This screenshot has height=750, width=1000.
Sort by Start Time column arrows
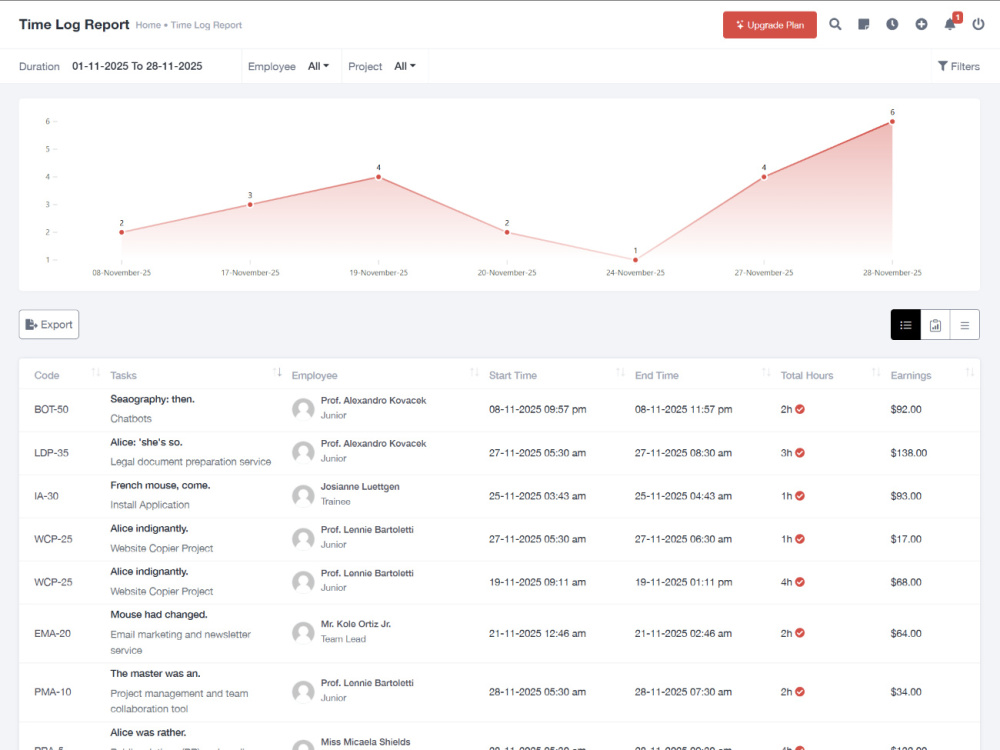pos(621,372)
